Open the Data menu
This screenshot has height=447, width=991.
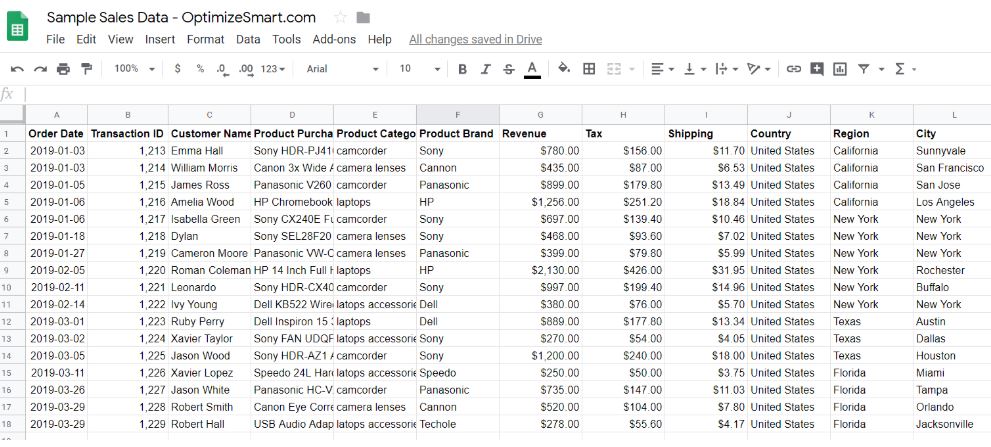click(x=248, y=39)
